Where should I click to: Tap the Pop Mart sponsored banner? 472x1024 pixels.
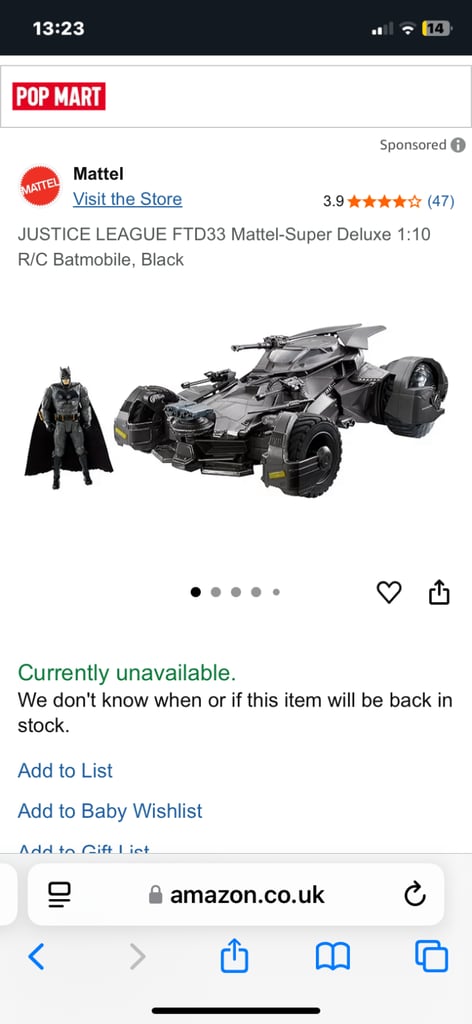tap(235, 97)
